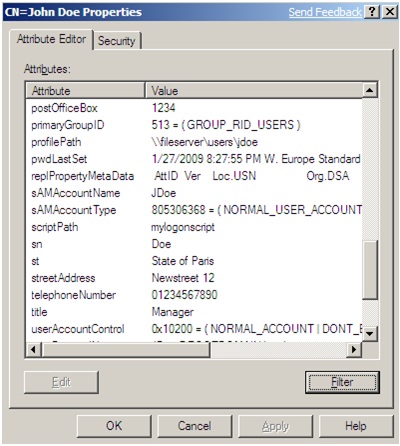This screenshot has width=400, height=446.
Task: Click the Filter button
Action: [342, 382]
